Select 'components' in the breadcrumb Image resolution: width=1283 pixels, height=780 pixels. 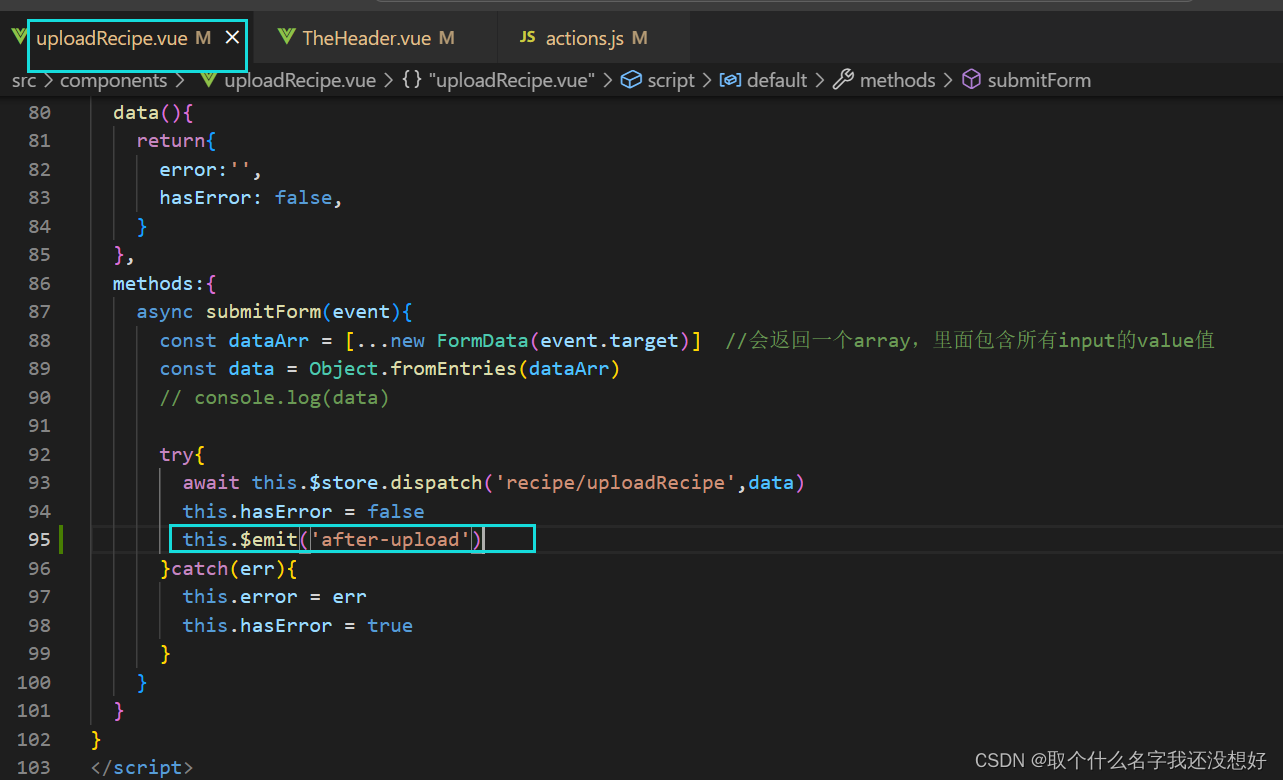tap(113, 80)
